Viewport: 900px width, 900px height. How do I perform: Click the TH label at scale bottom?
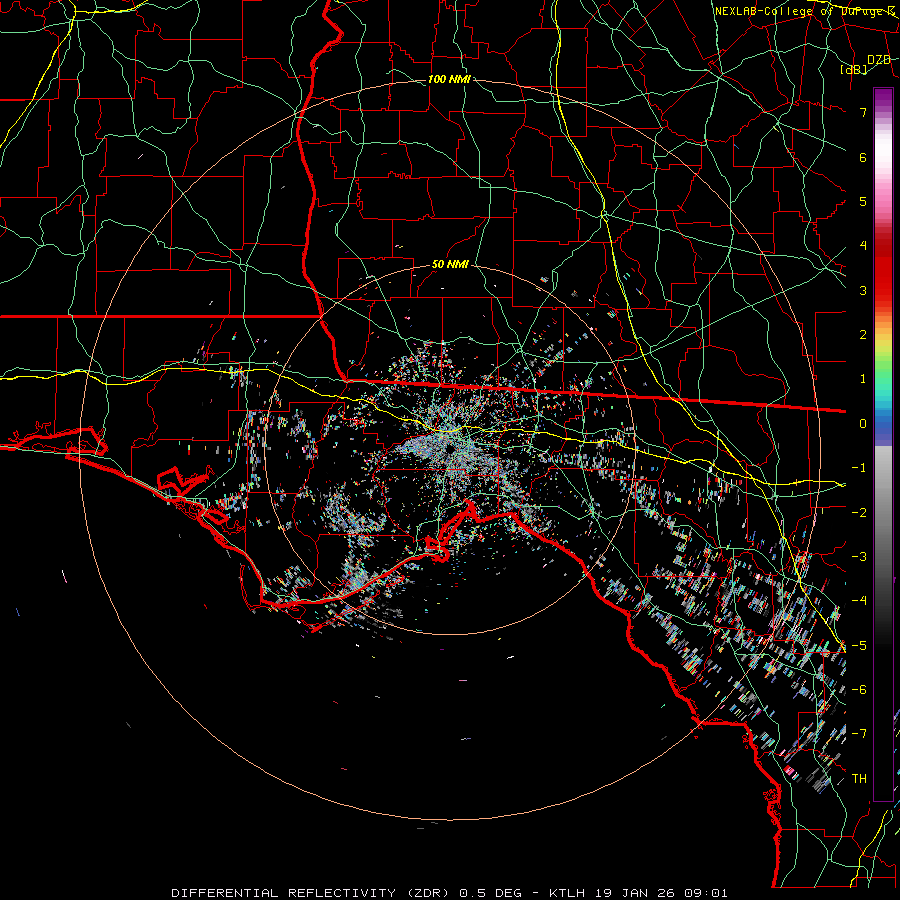tap(859, 778)
